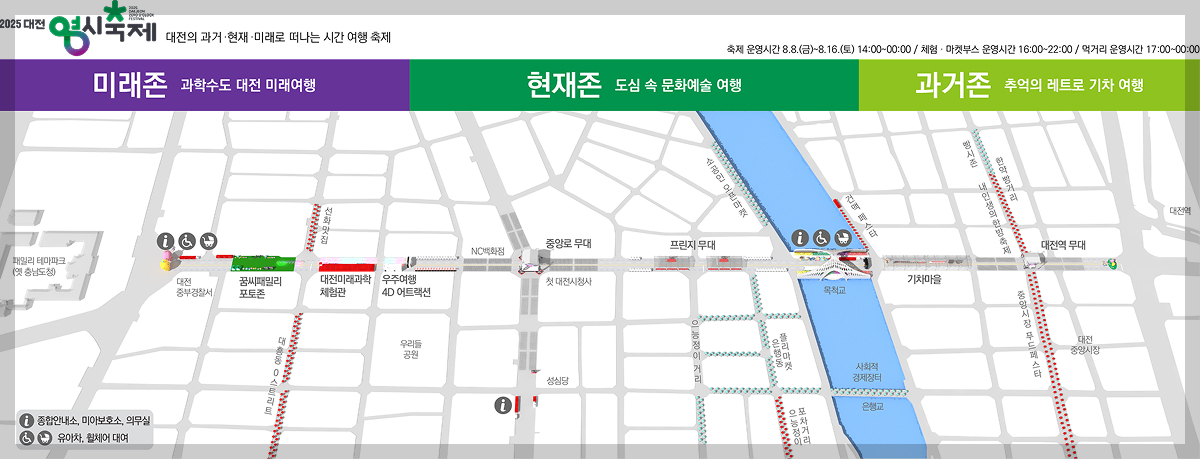Select the purple 미래존 banner
Viewport: 1200px width, 459px height.
[x=204, y=85]
